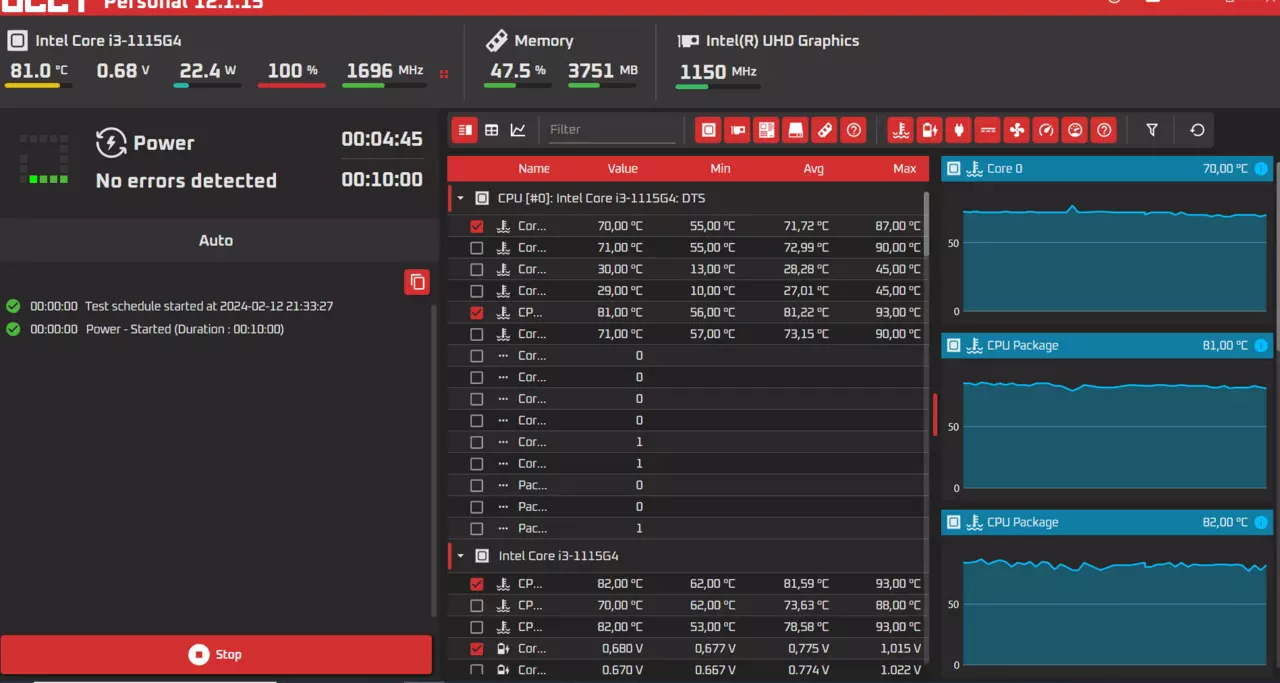Image resolution: width=1280 pixels, height=683 pixels.
Task: Copy the test log with the red copy icon
Action: tap(417, 282)
